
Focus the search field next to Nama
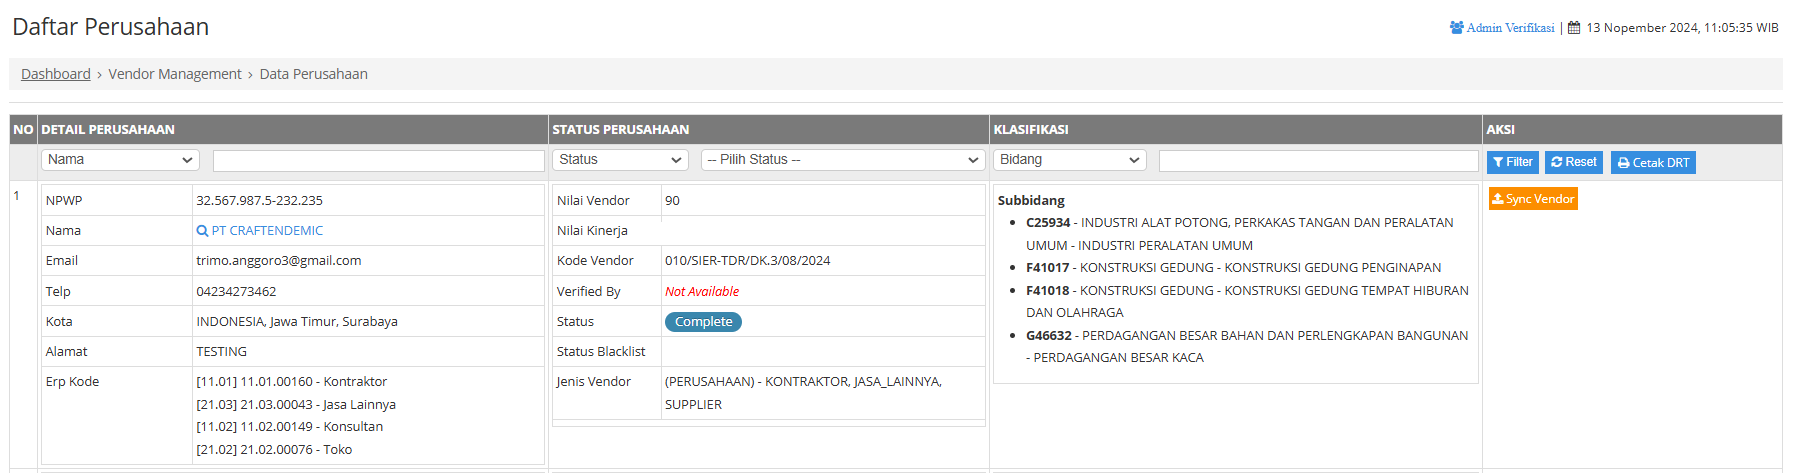pyautogui.click(x=378, y=160)
